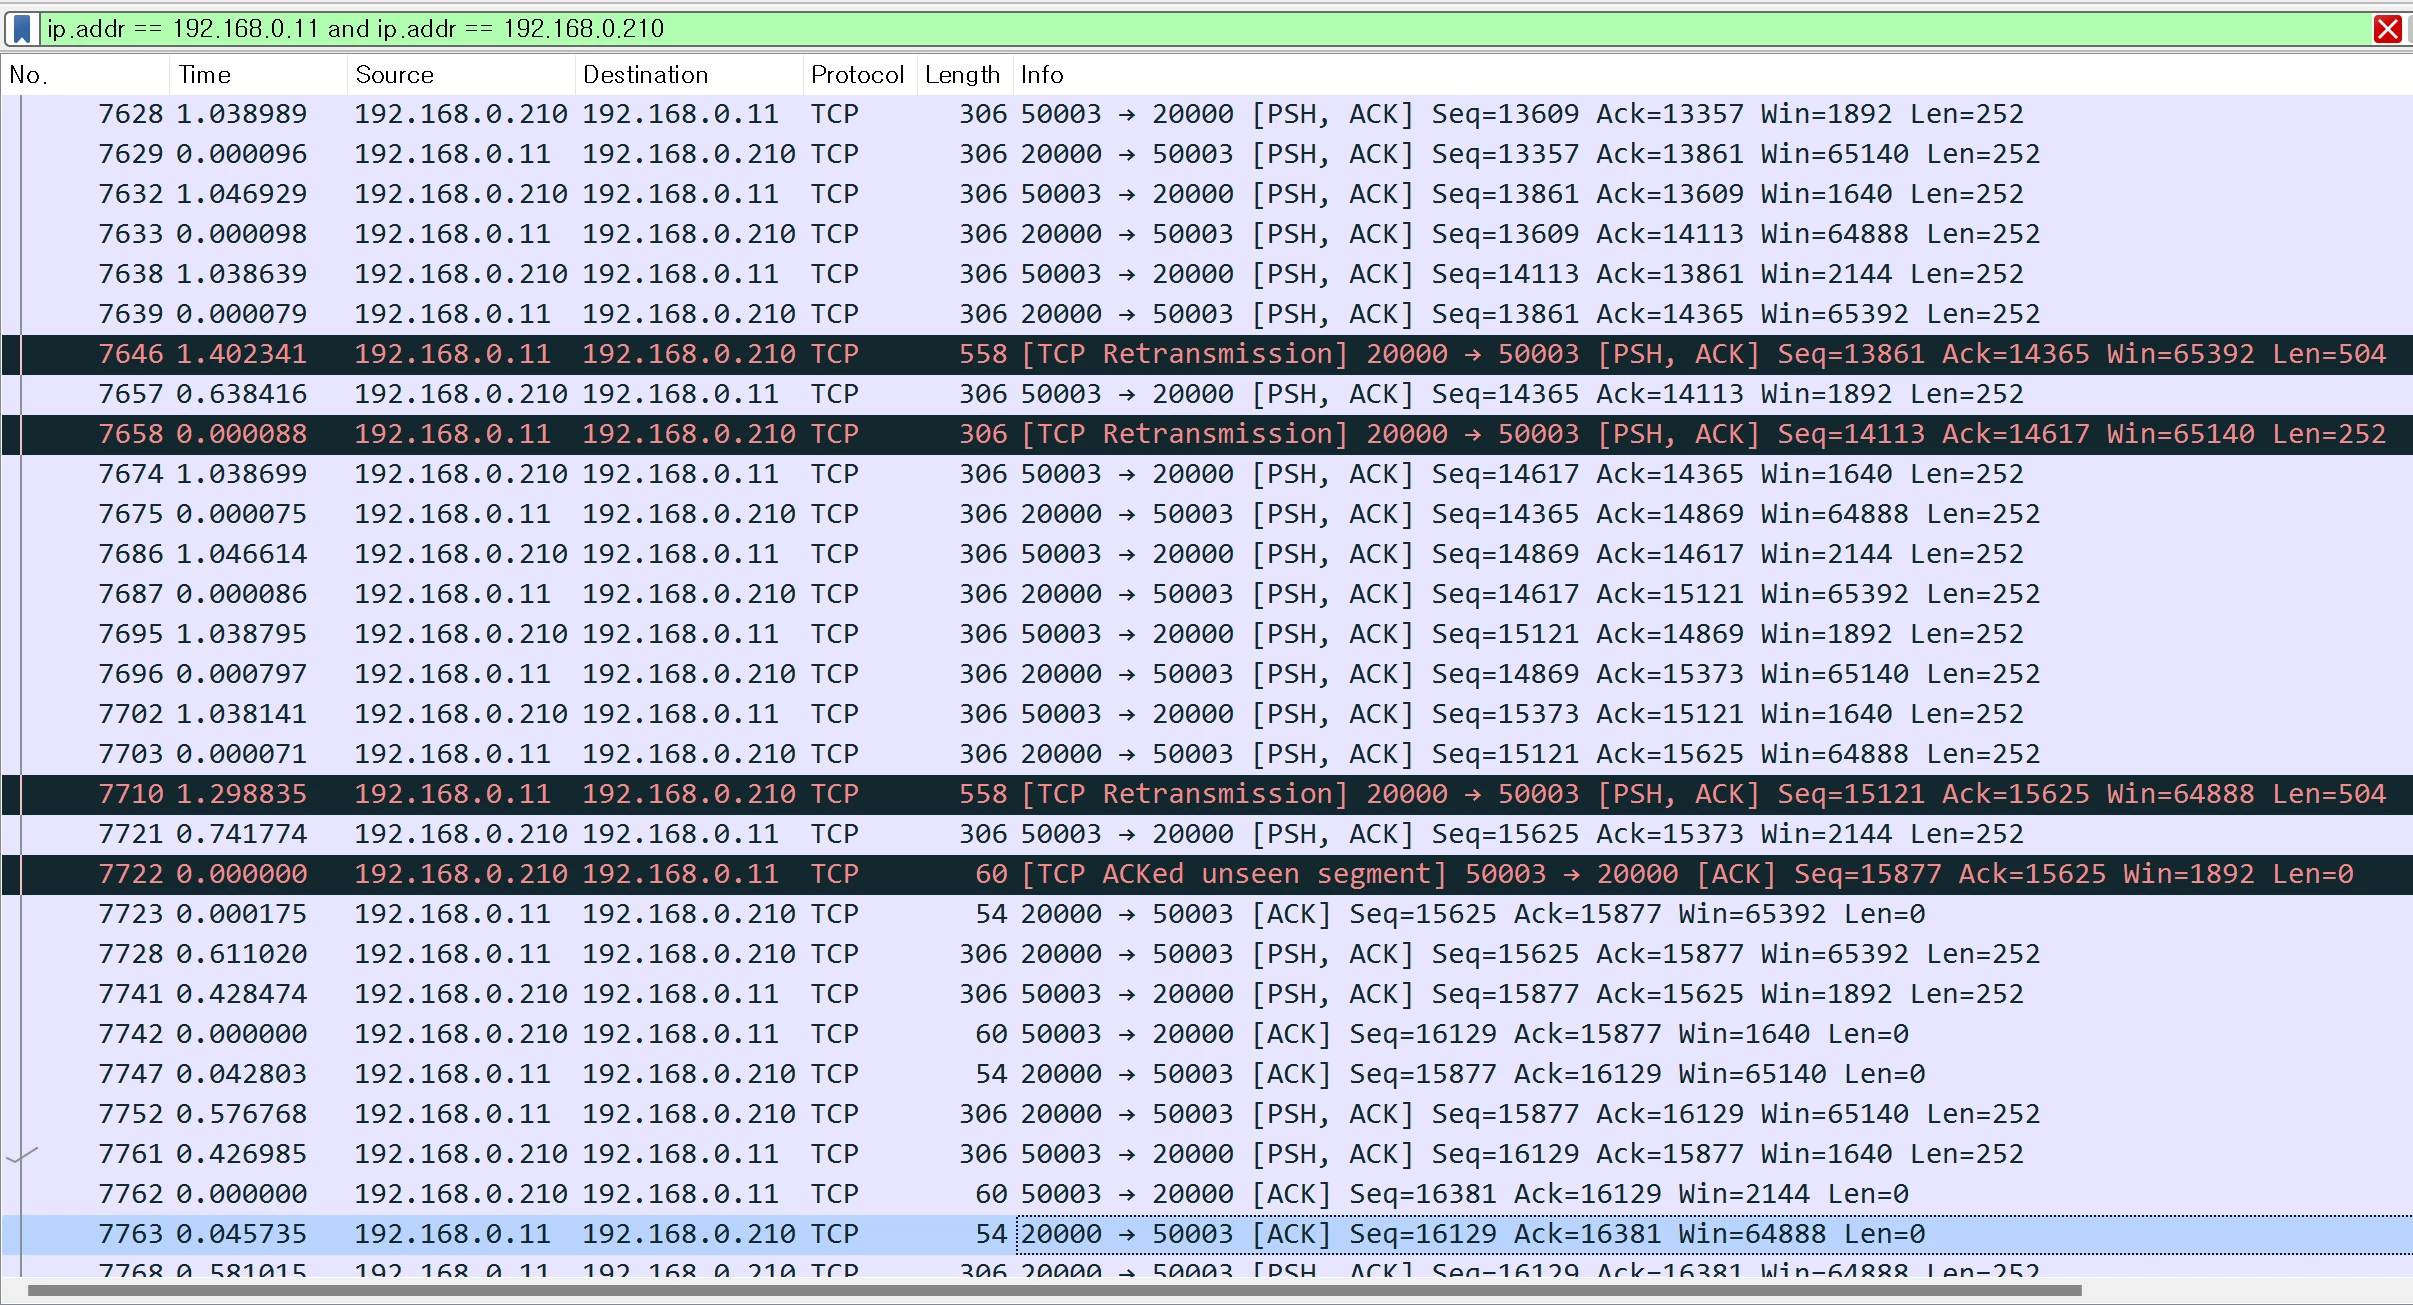Select packet 7657 row
The image size is (2413, 1305).
point(1207,394)
